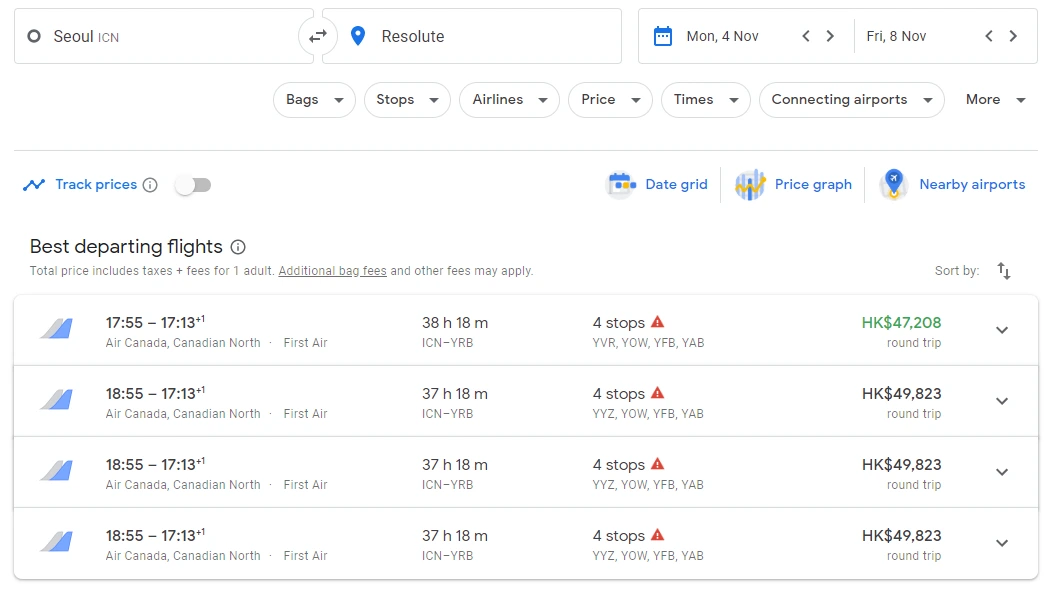This screenshot has height=589, width=1046.
Task: Select the 38 h 18 m duration
Action: [x=455, y=323]
